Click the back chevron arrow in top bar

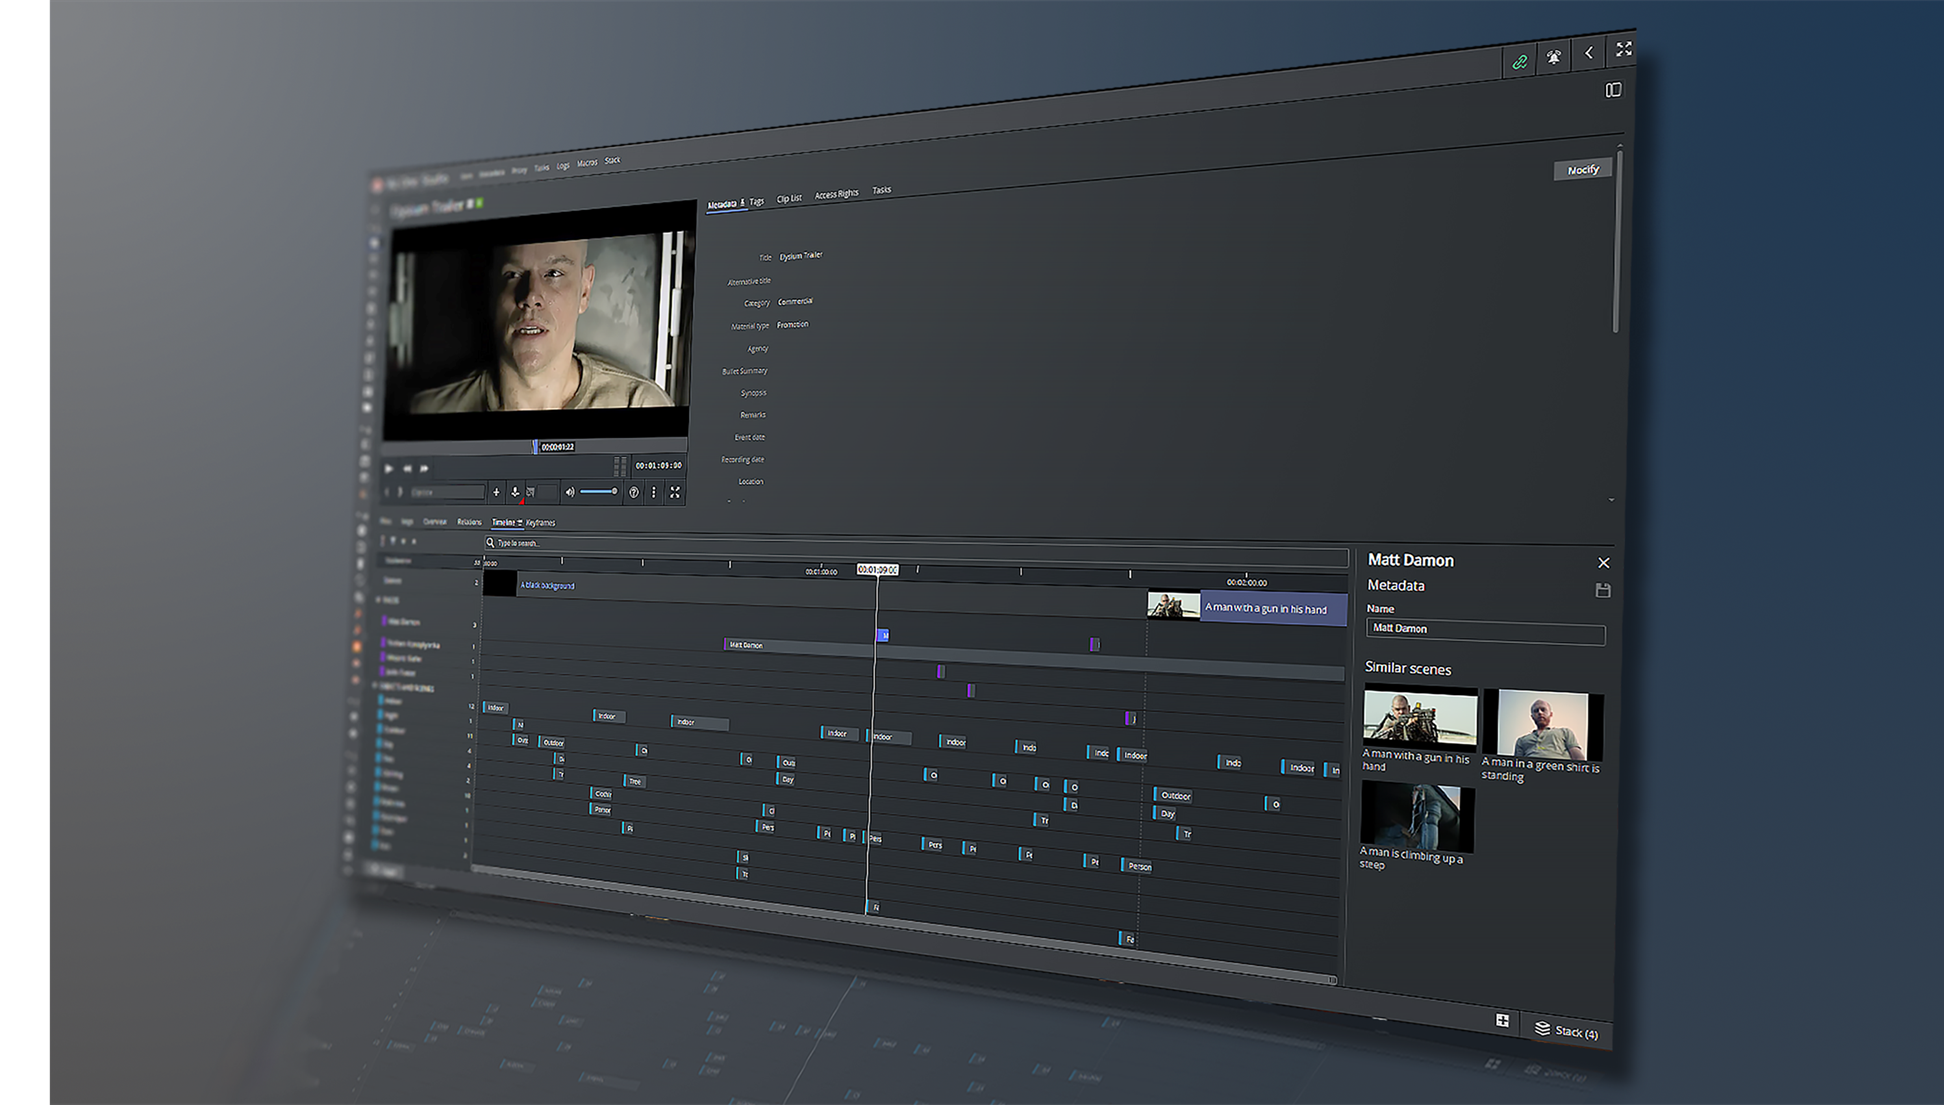(x=1589, y=53)
